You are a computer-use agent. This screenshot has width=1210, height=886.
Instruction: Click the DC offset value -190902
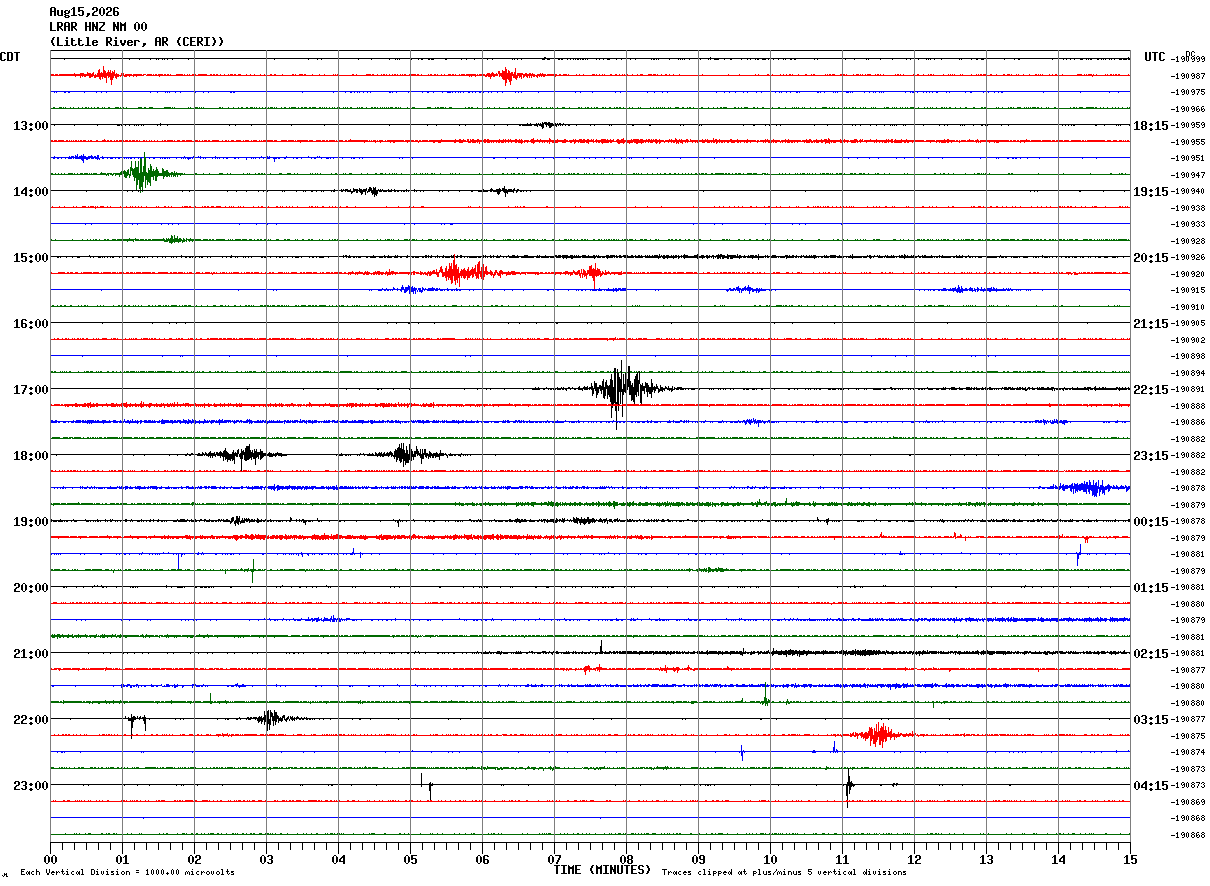(x=1187, y=340)
